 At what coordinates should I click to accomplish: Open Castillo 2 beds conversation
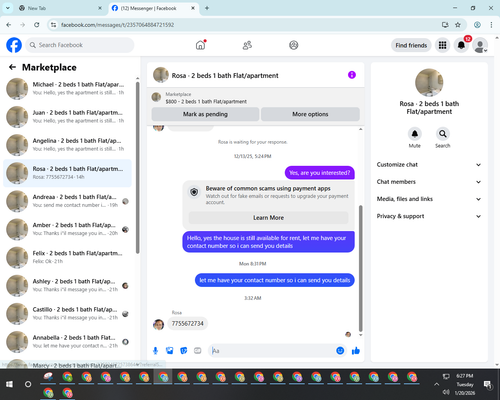67,314
